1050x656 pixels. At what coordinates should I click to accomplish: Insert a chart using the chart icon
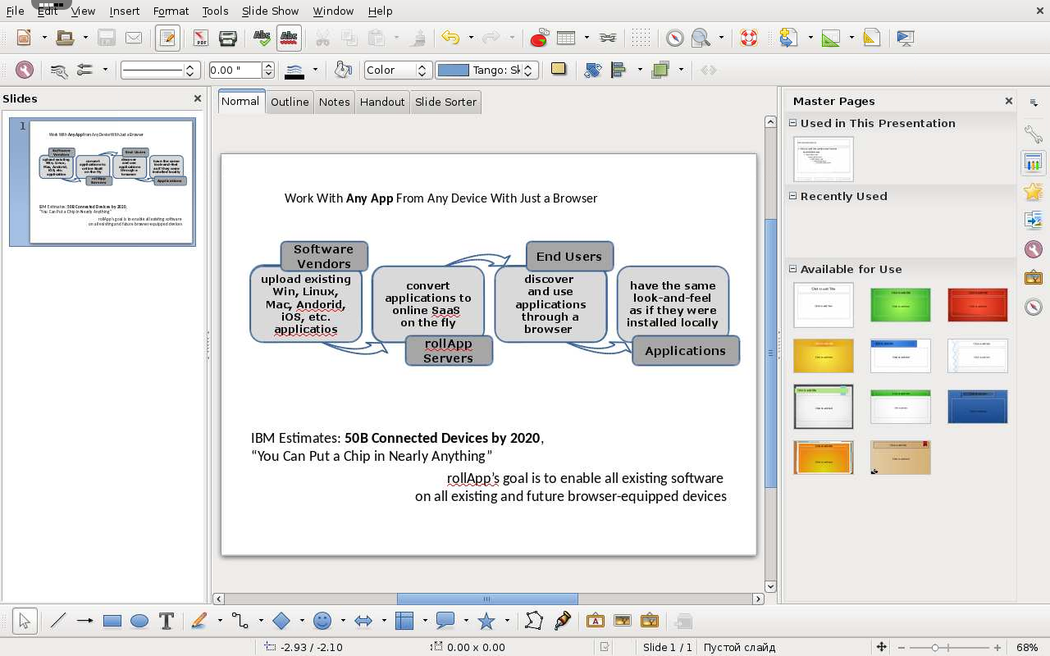coord(539,38)
